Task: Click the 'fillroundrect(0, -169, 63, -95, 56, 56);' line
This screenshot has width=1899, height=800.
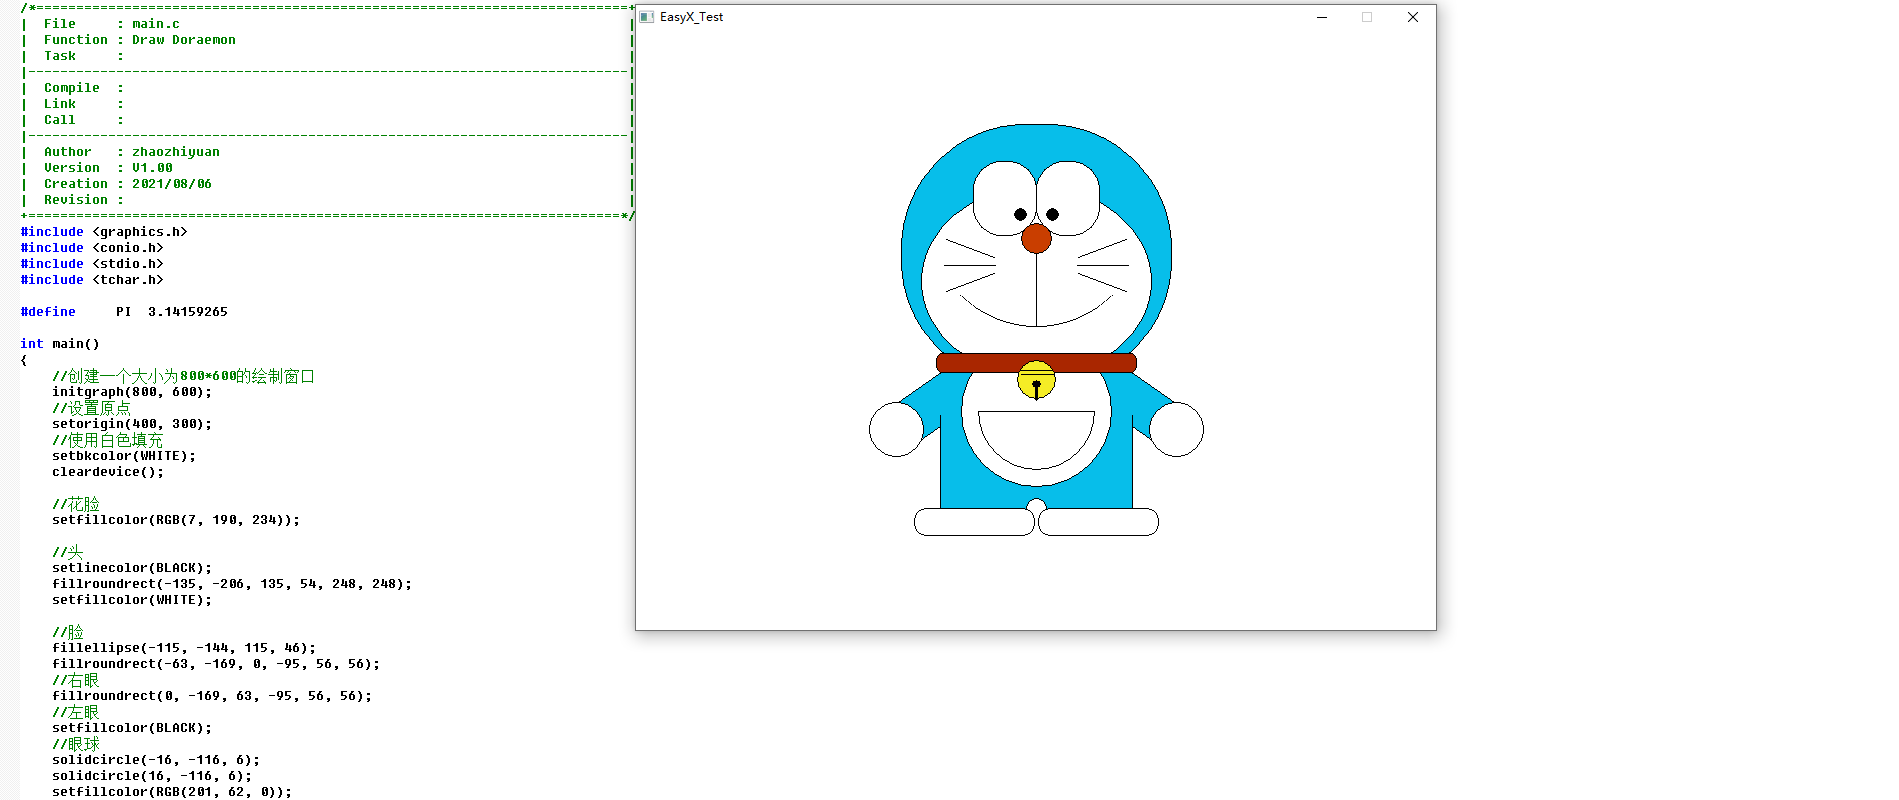Action: (x=212, y=696)
